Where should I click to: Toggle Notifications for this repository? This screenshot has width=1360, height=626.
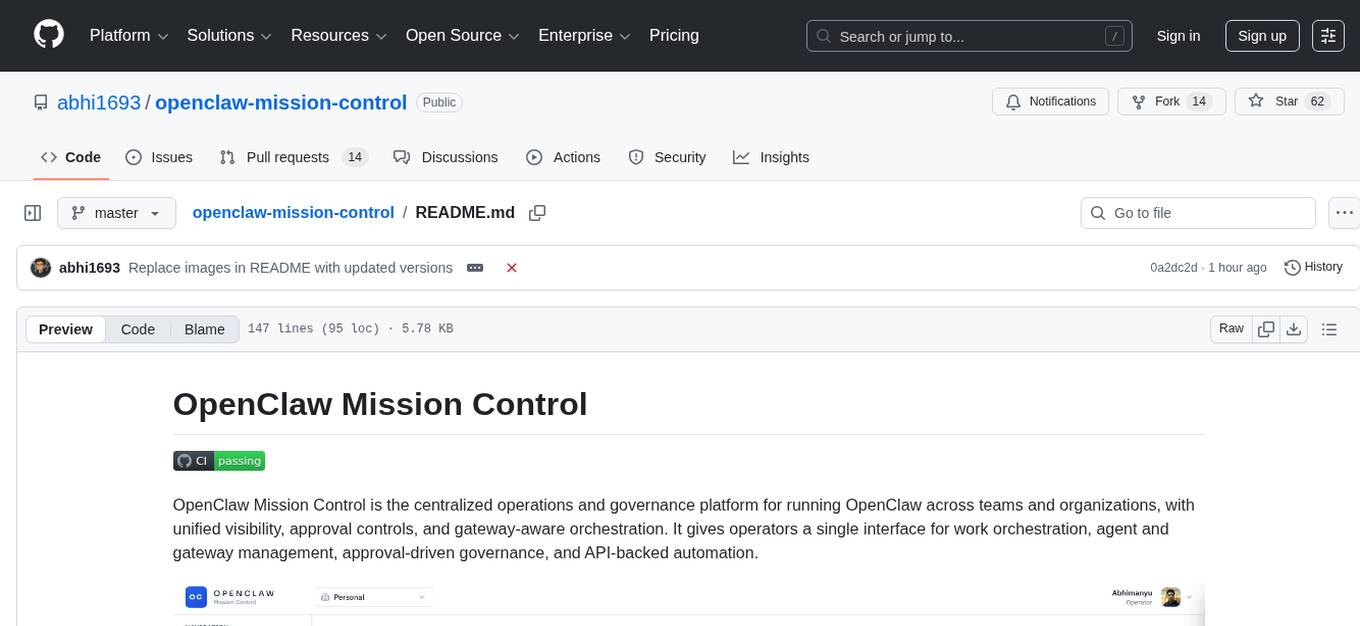coord(1050,101)
